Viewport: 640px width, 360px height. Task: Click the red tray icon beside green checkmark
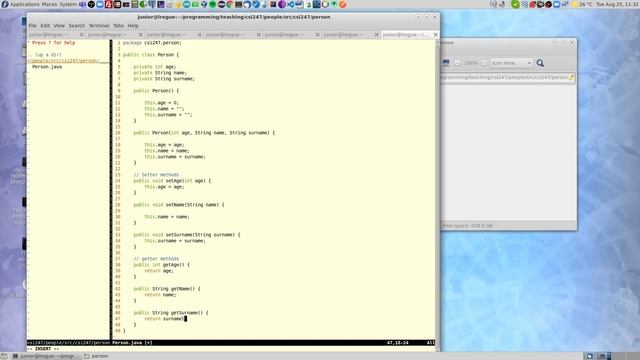tap(532, 4)
